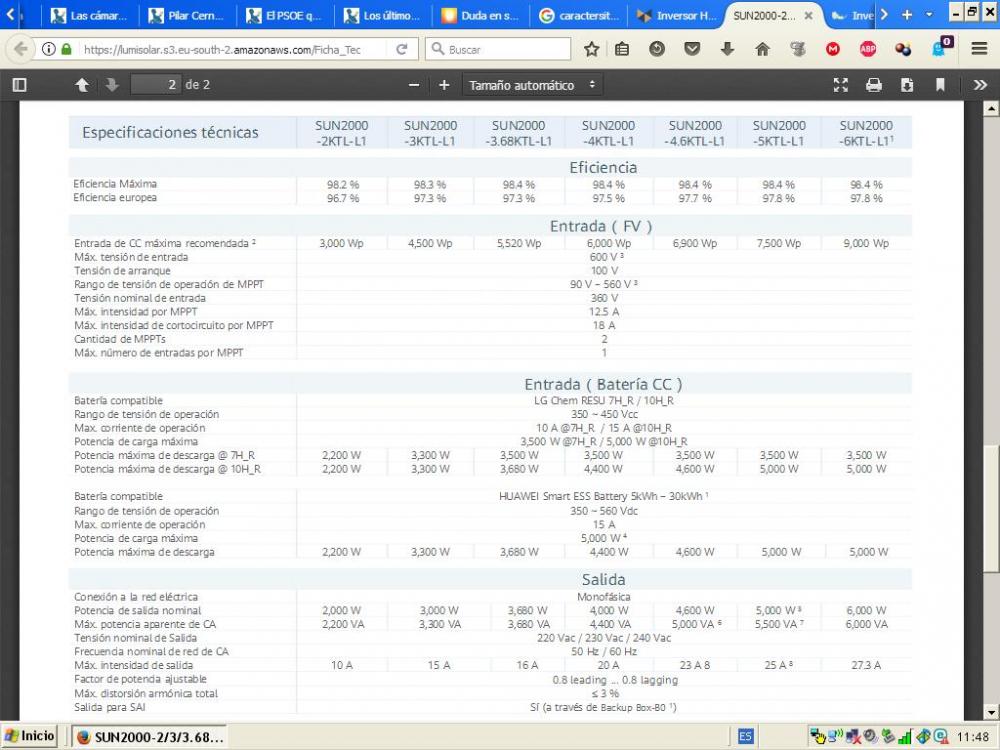This screenshot has width=1000, height=750.
Task: Bookmark the current PDF view
Action: [x=940, y=85]
